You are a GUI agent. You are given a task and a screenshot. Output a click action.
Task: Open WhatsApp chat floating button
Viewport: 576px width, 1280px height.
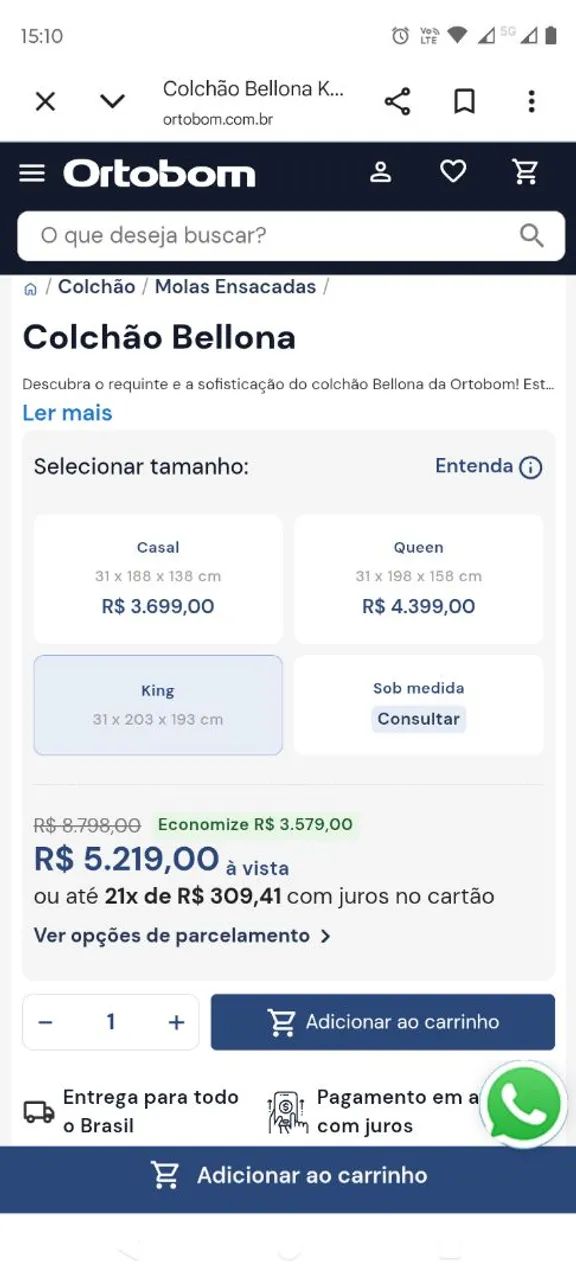523,1105
